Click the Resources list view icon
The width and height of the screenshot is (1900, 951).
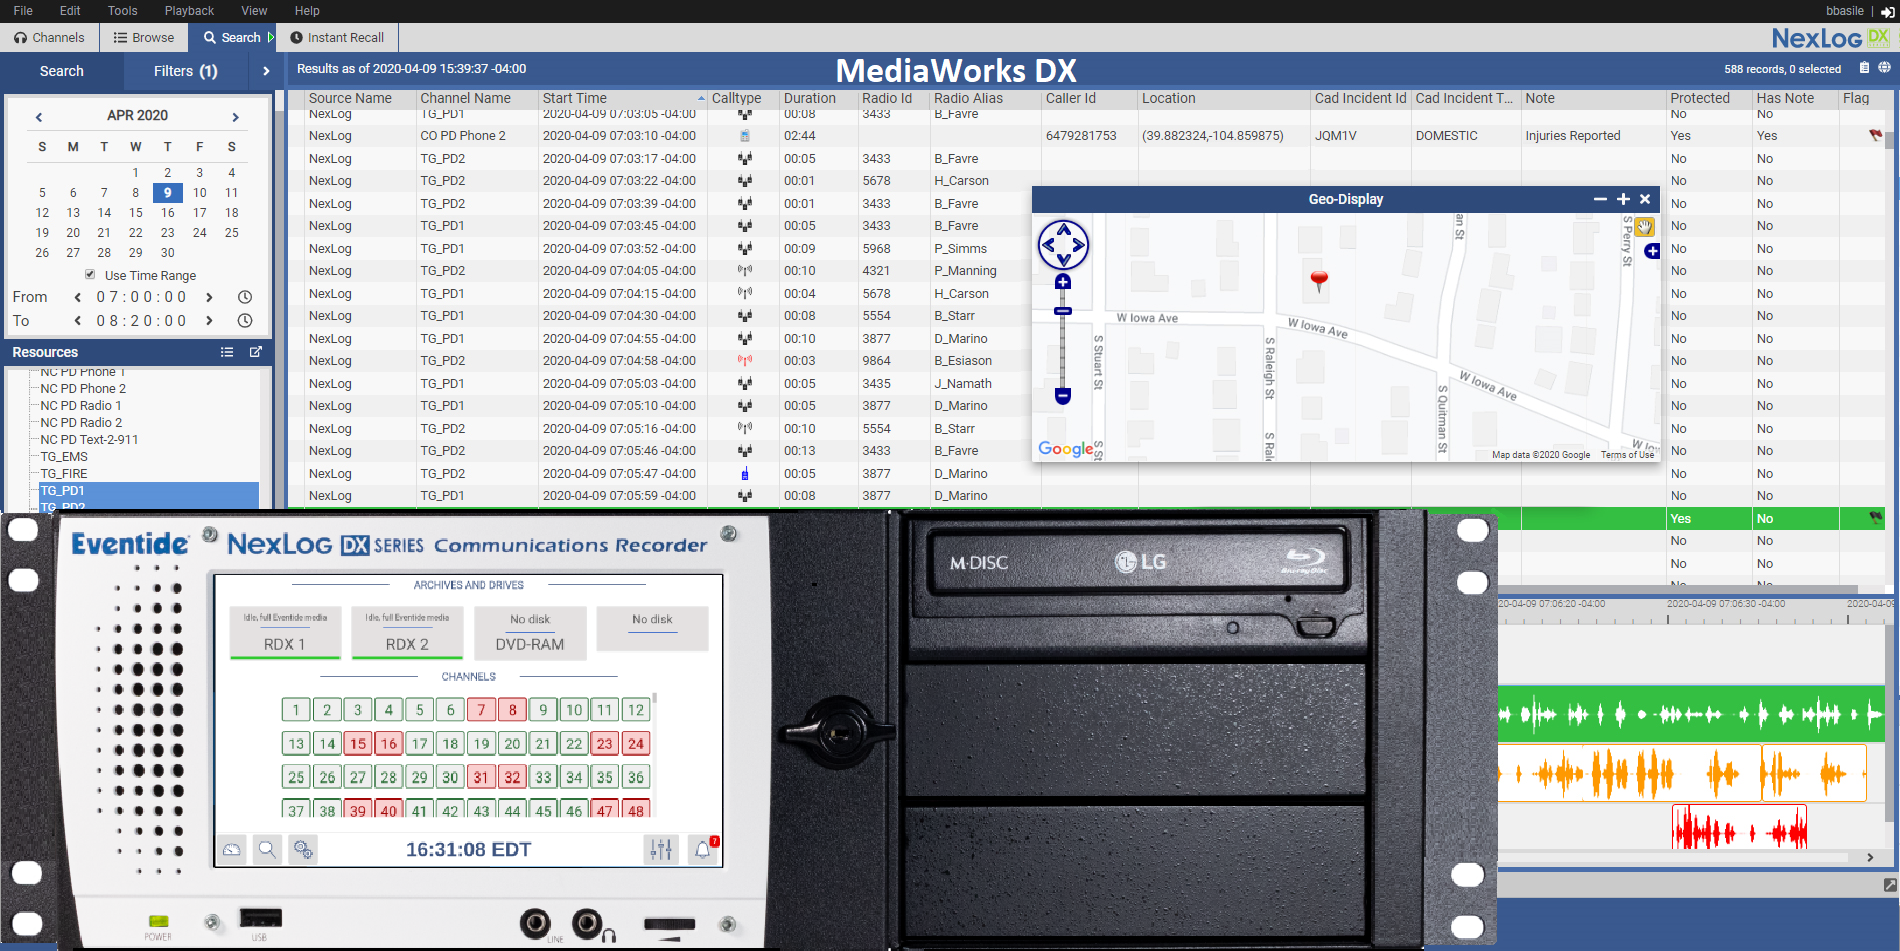coord(227,352)
